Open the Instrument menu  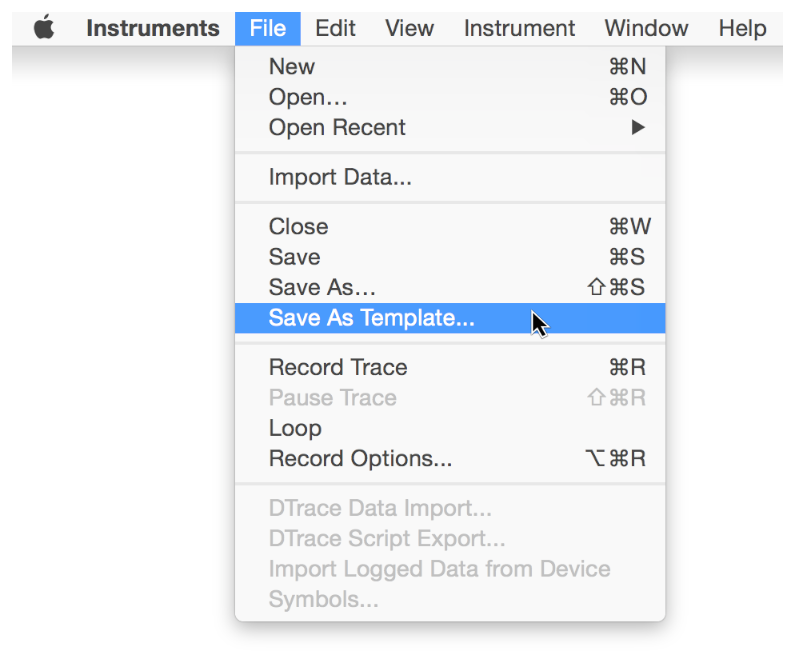(x=519, y=28)
